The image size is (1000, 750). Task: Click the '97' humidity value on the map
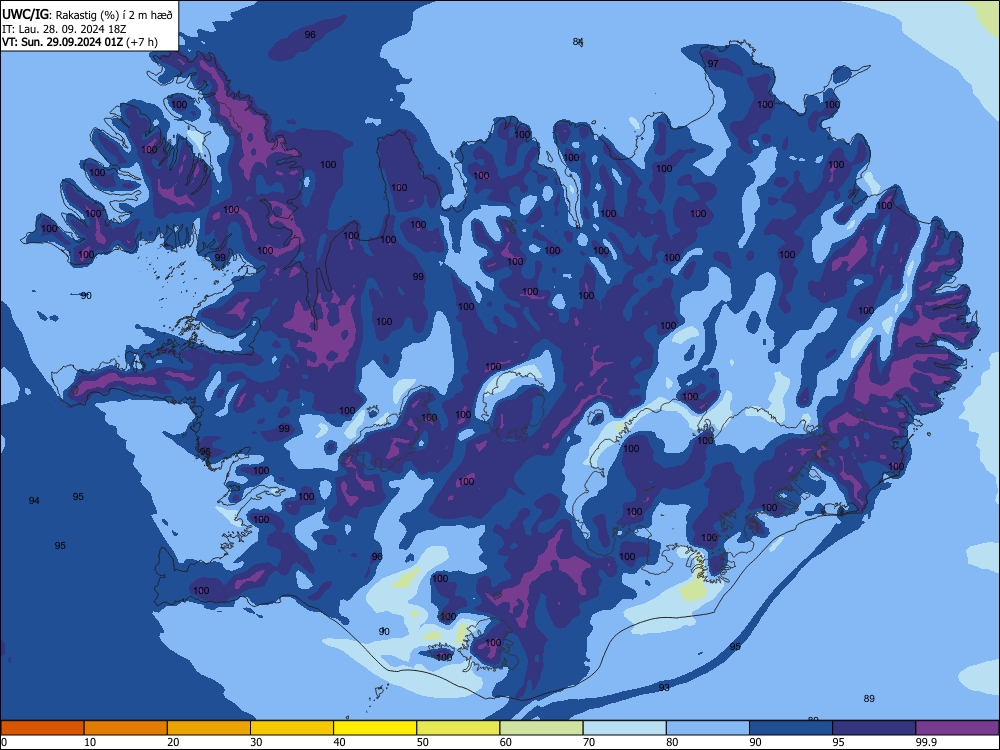713,64
